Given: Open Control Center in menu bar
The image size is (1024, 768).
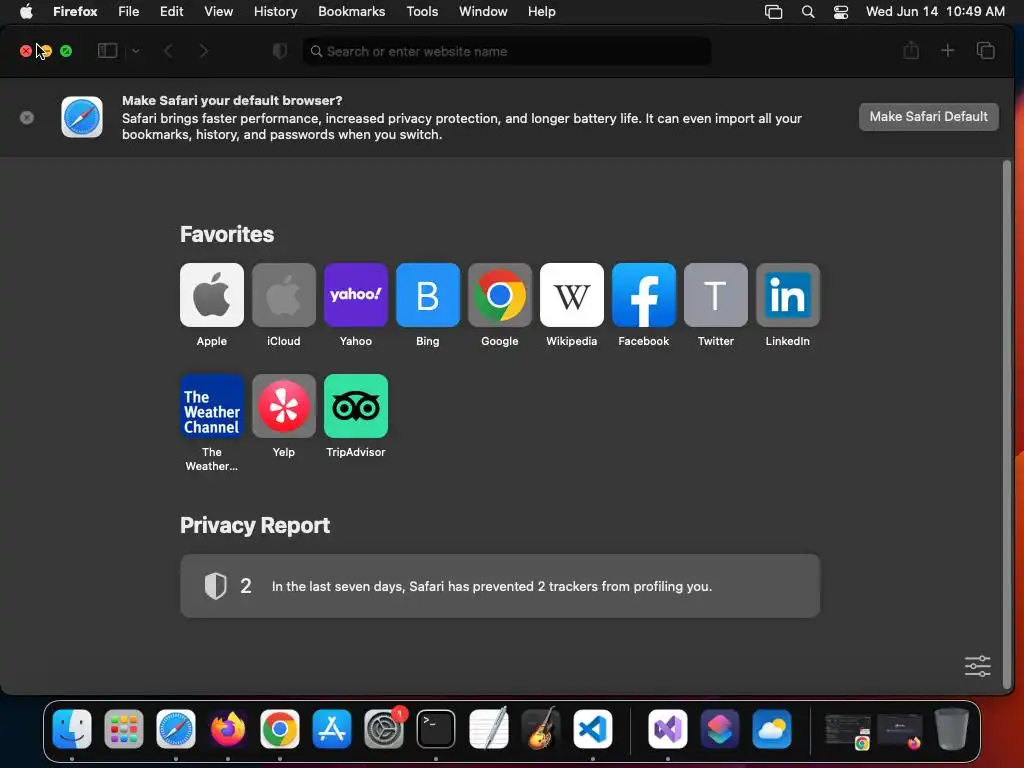Looking at the screenshot, I should click(x=840, y=12).
